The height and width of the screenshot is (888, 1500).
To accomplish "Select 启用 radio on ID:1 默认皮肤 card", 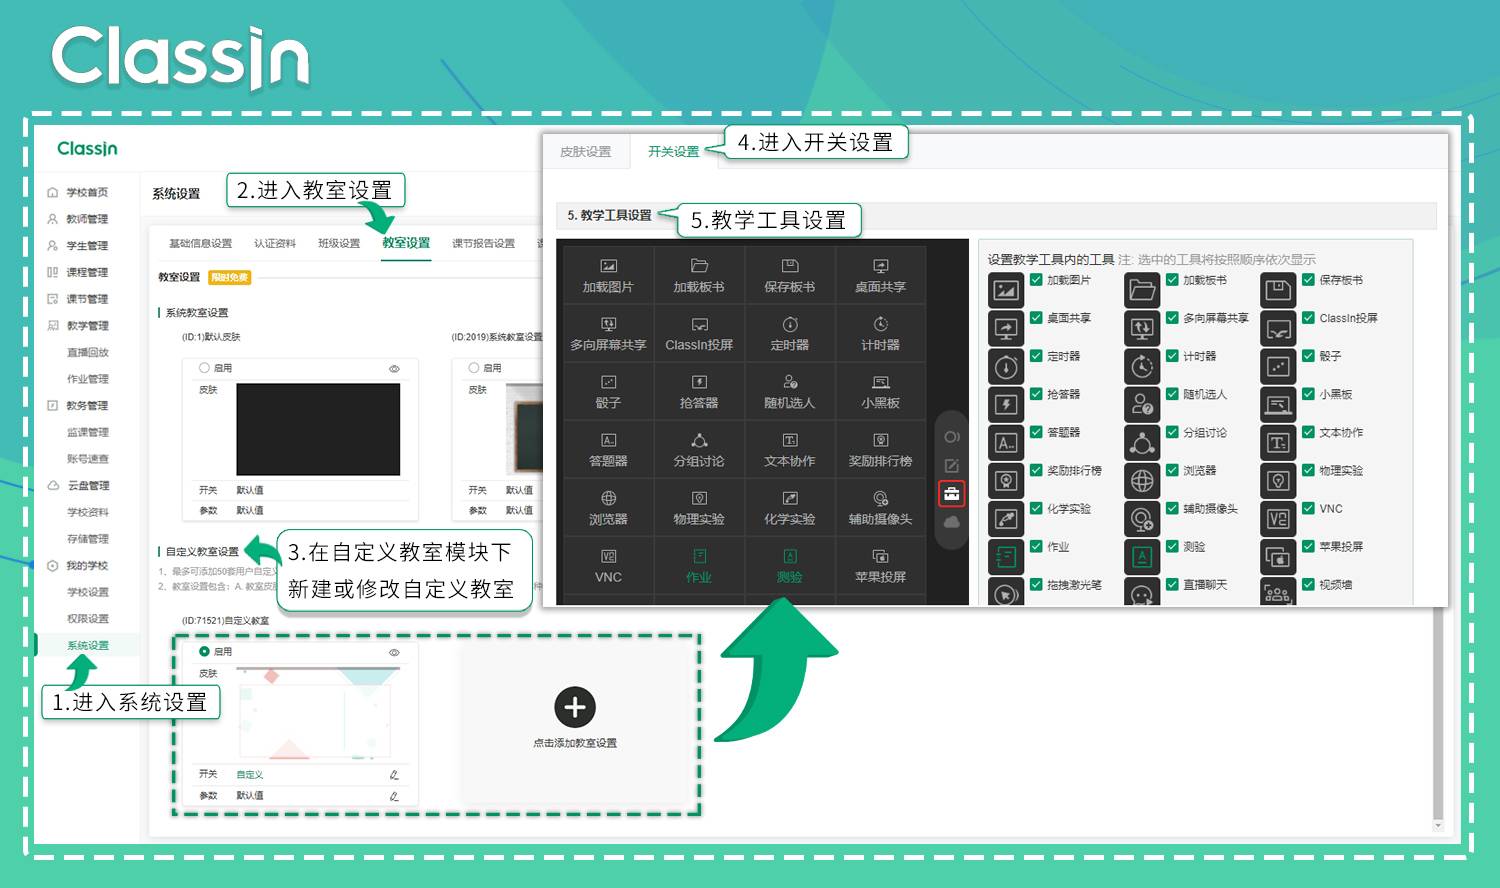I will 205,368.
